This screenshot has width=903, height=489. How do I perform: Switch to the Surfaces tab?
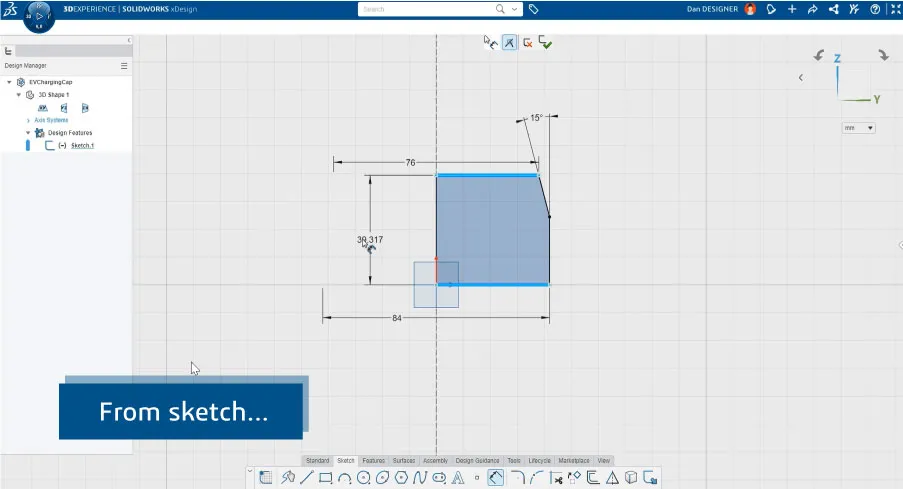click(404, 460)
